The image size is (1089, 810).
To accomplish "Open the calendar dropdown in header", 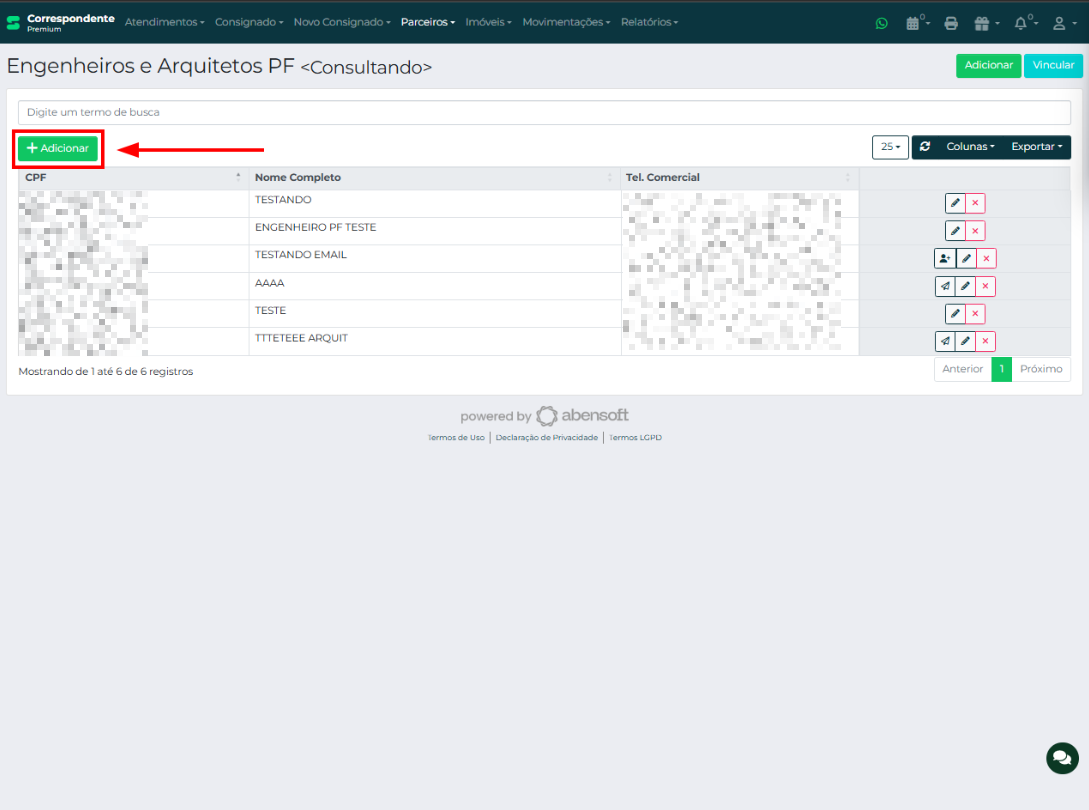I will 916,23.
